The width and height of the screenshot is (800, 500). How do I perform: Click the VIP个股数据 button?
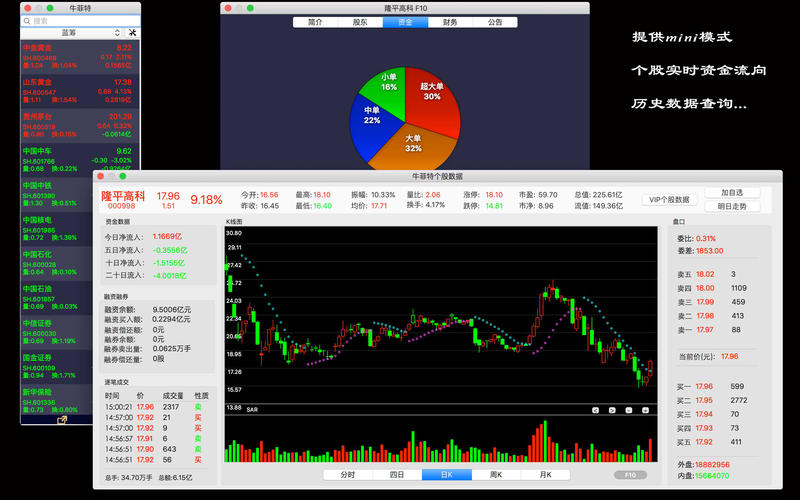tap(669, 199)
